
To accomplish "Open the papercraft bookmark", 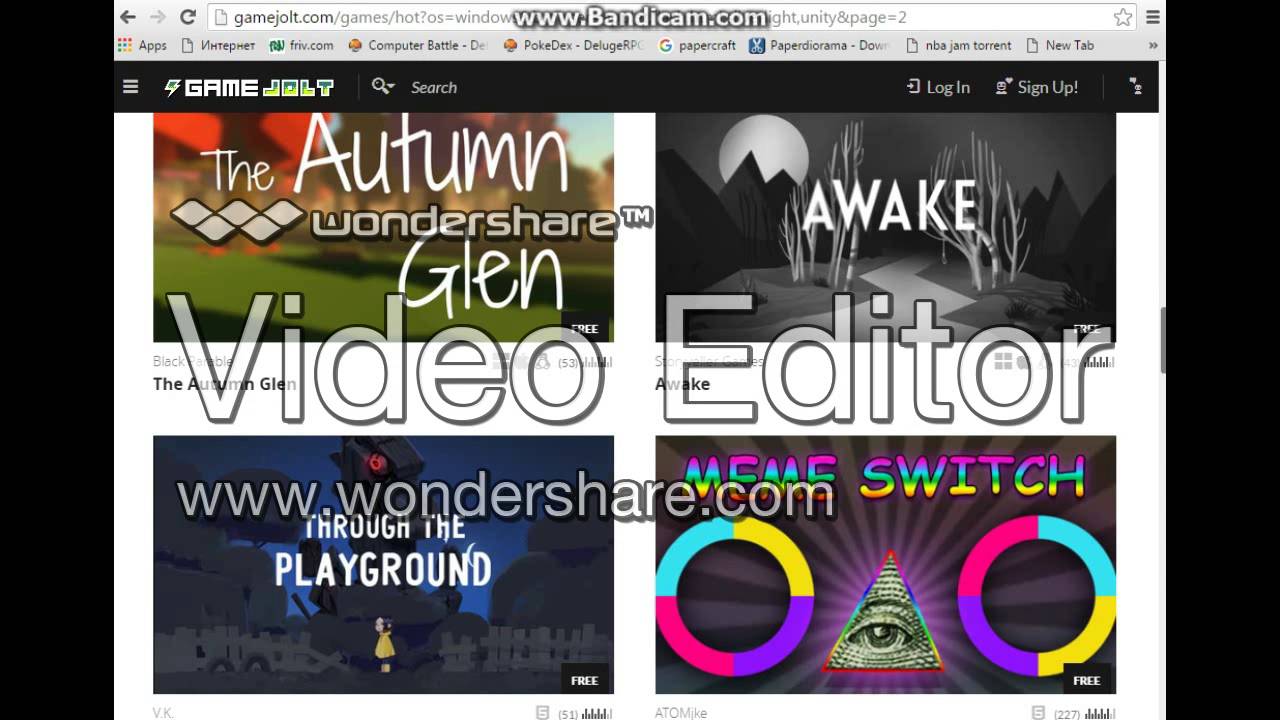I will (697, 45).
